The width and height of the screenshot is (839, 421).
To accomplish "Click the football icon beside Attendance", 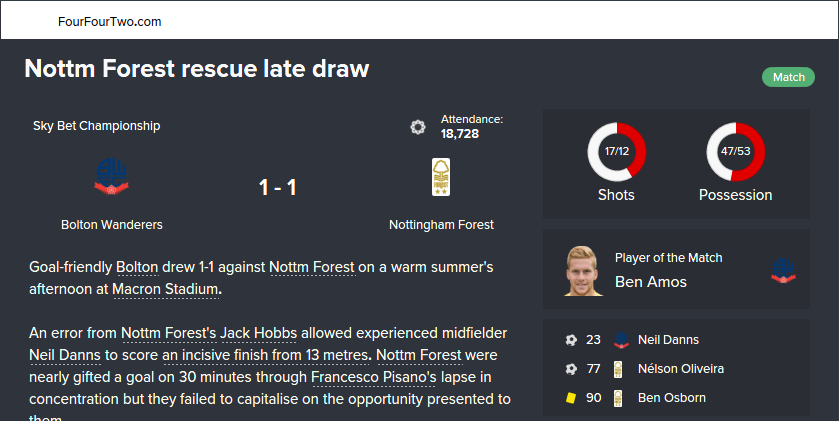I will click(418, 127).
